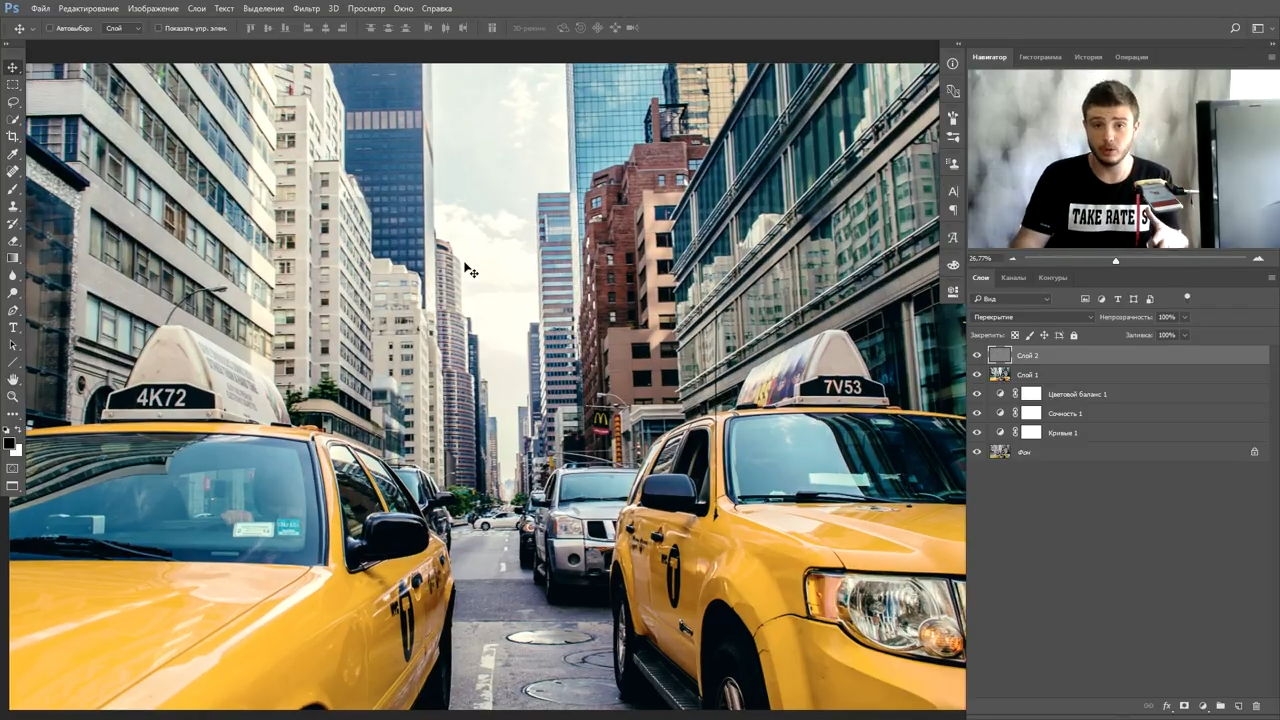Open the Файл menu
The image size is (1280, 720).
[40, 8]
